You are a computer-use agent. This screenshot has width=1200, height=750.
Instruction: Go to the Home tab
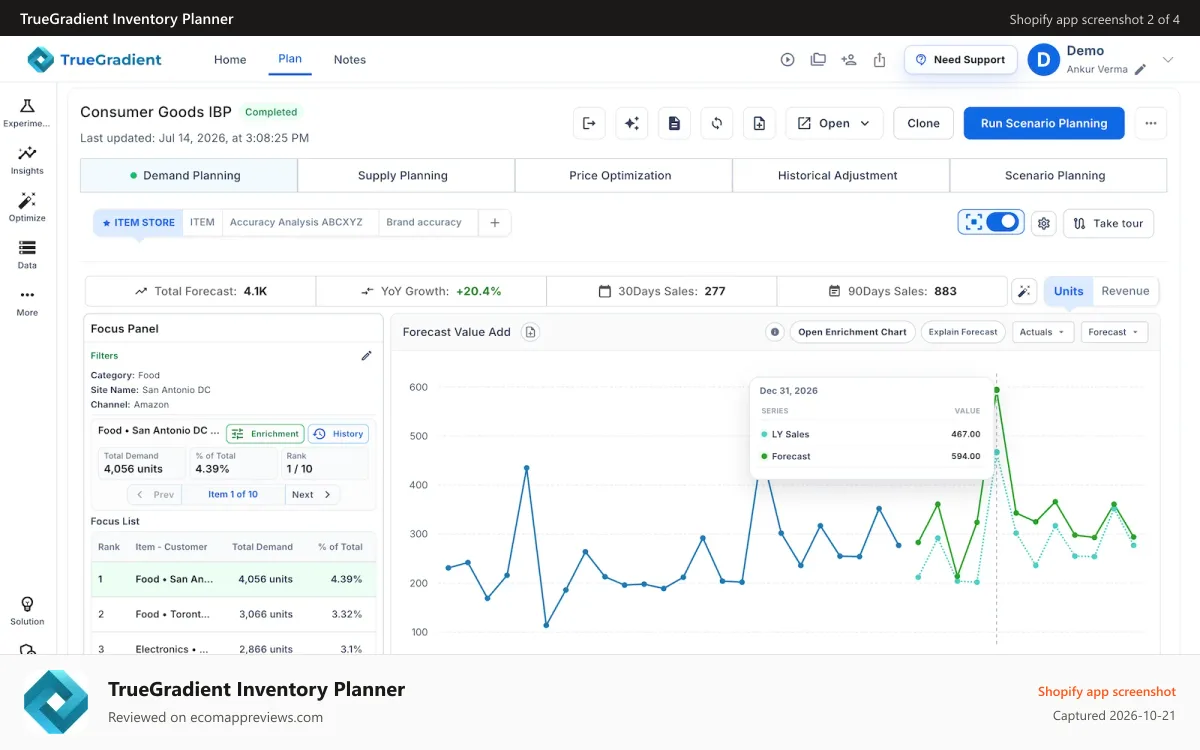(x=230, y=60)
